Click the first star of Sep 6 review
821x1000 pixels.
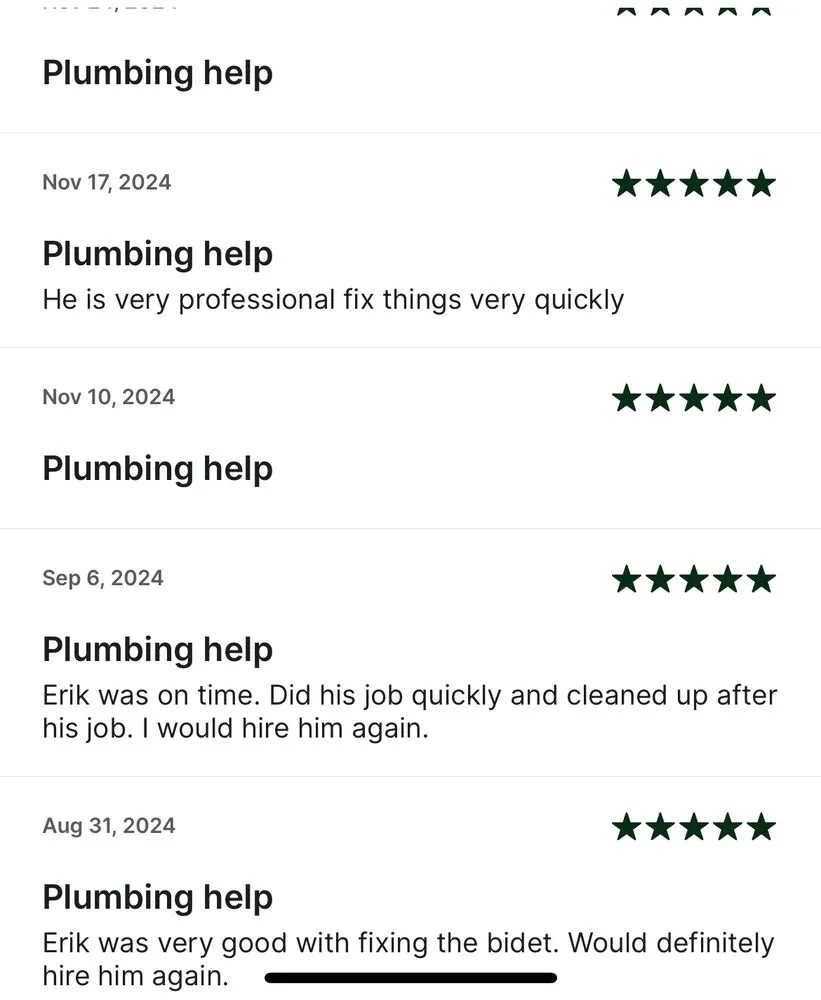coord(627,579)
